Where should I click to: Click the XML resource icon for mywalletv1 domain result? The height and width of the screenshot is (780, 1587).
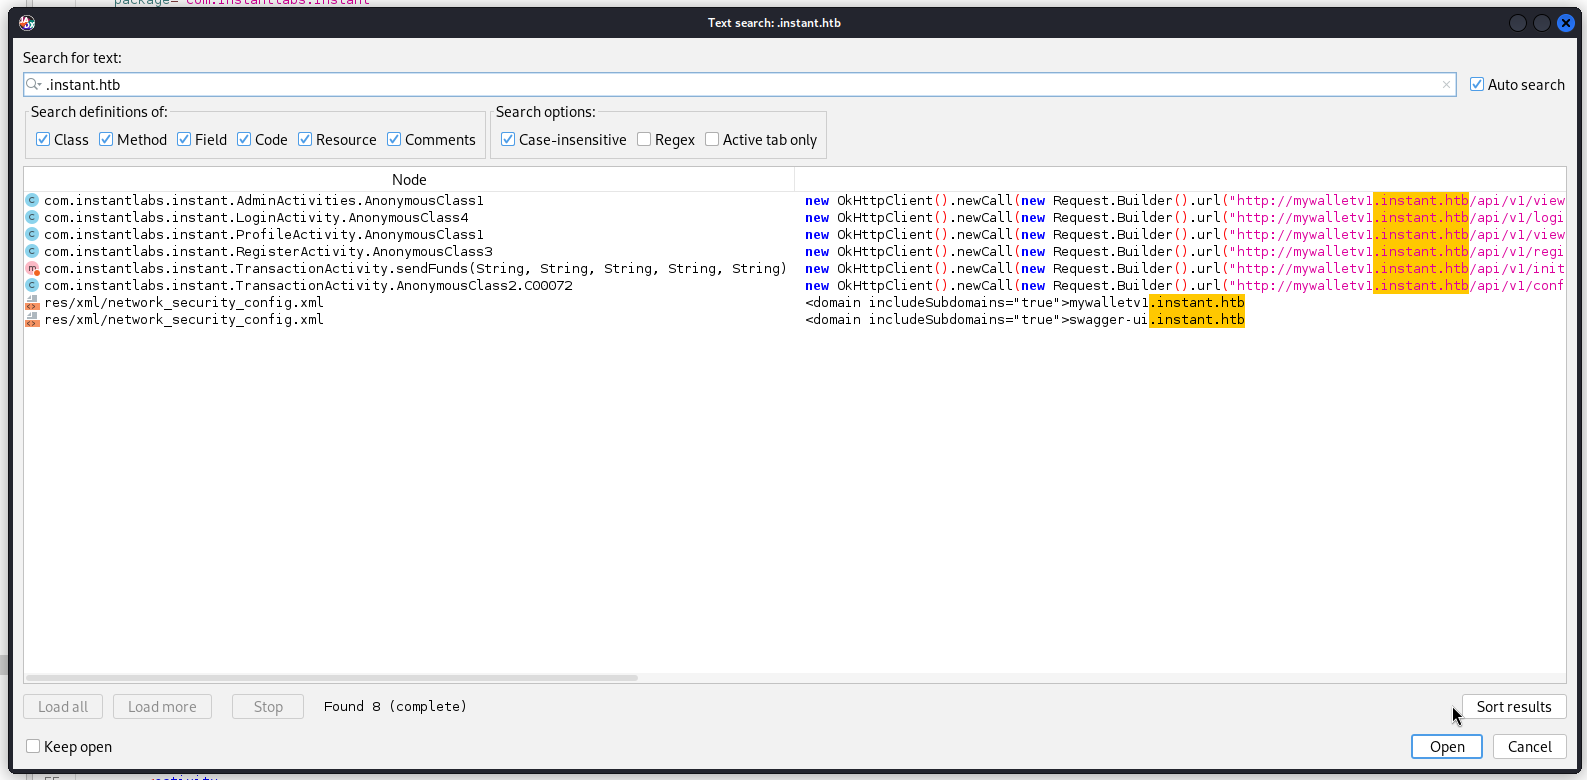tap(32, 302)
